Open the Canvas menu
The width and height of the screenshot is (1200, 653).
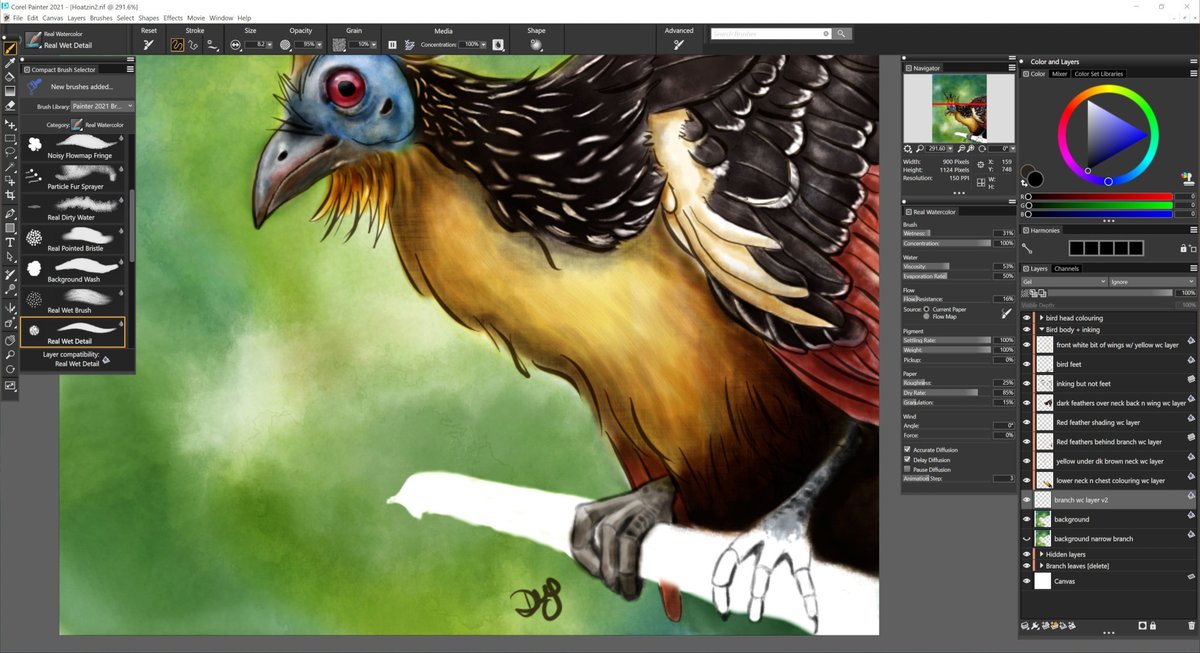pos(53,18)
